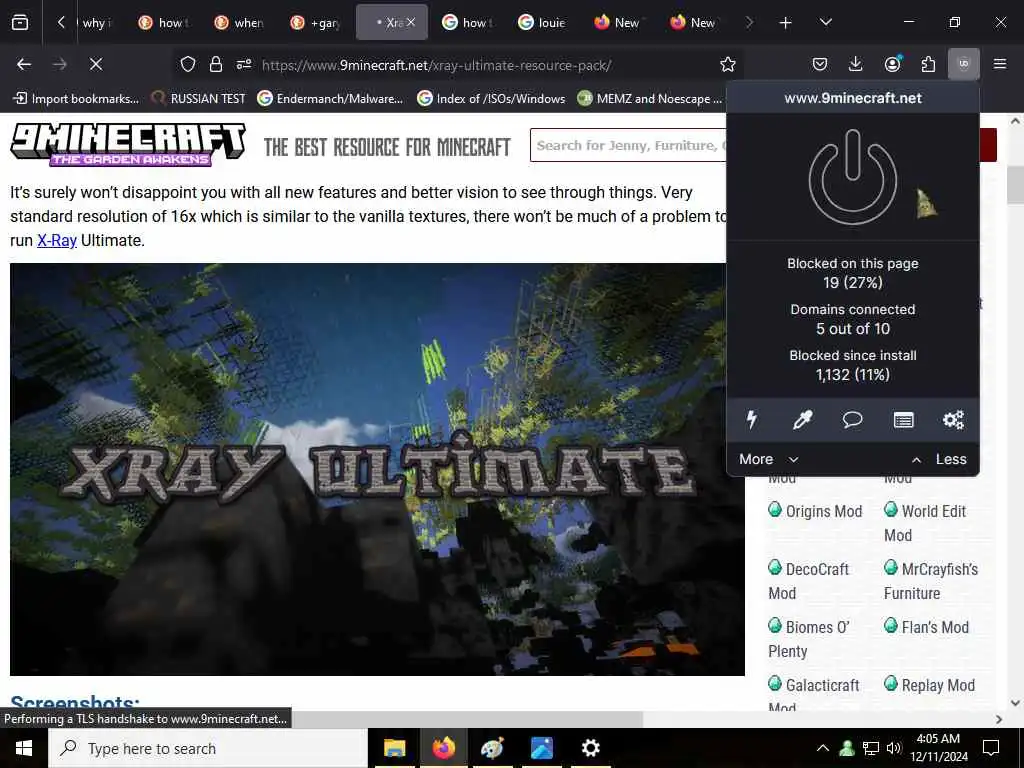Open uBlock dashboard gears icon

tap(953, 419)
